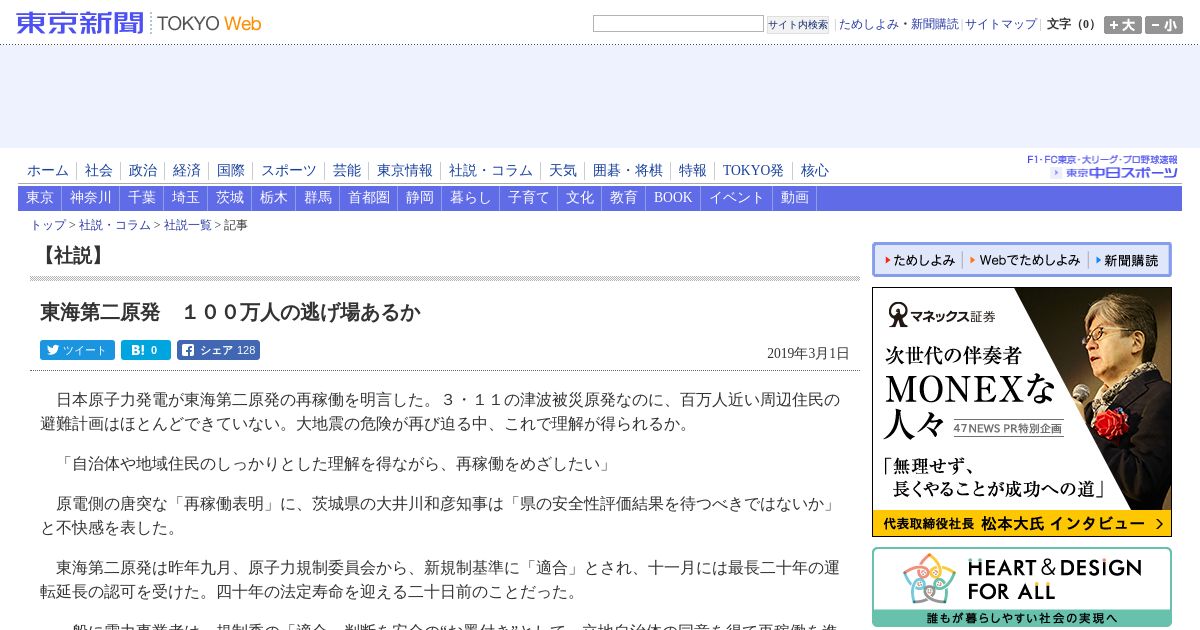Click 新聞購読 in sidebar subscription box

tap(1127, 260)
